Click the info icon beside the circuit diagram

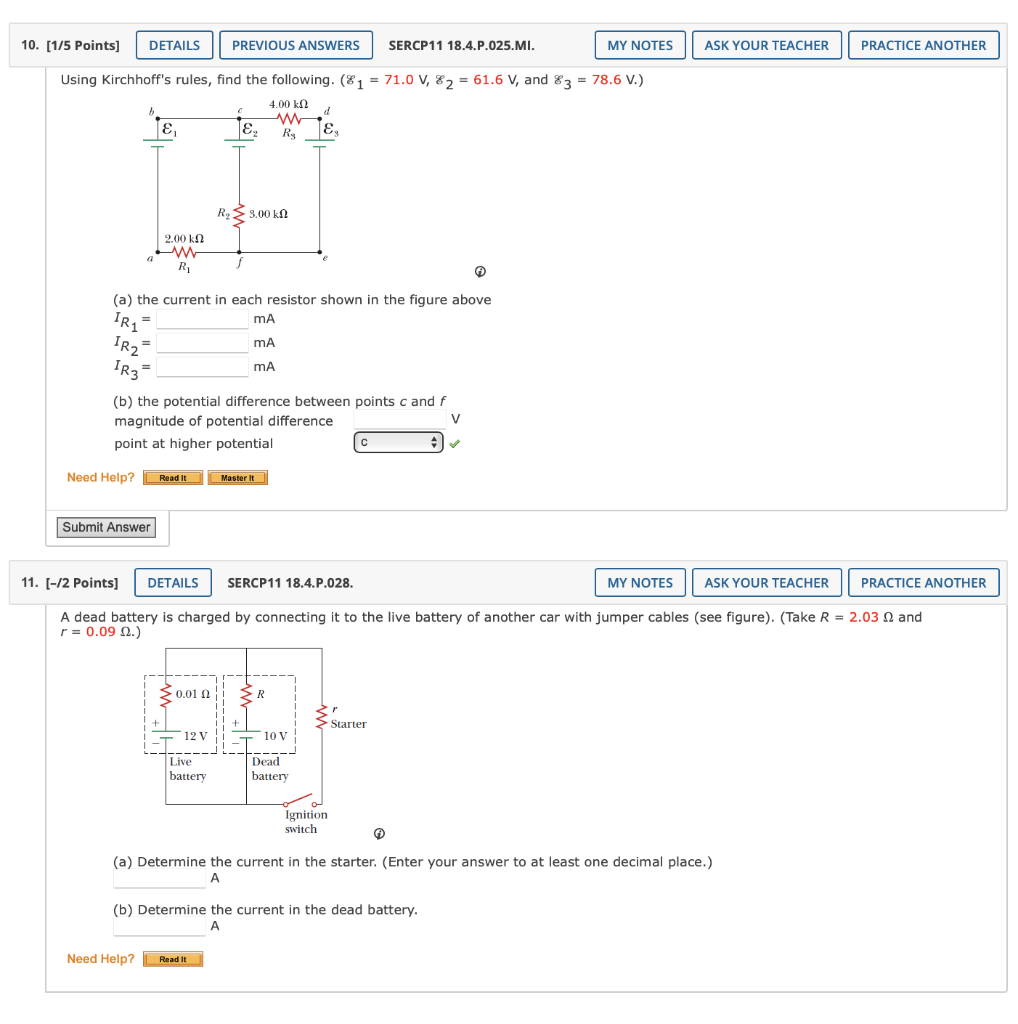pos(481,270)
